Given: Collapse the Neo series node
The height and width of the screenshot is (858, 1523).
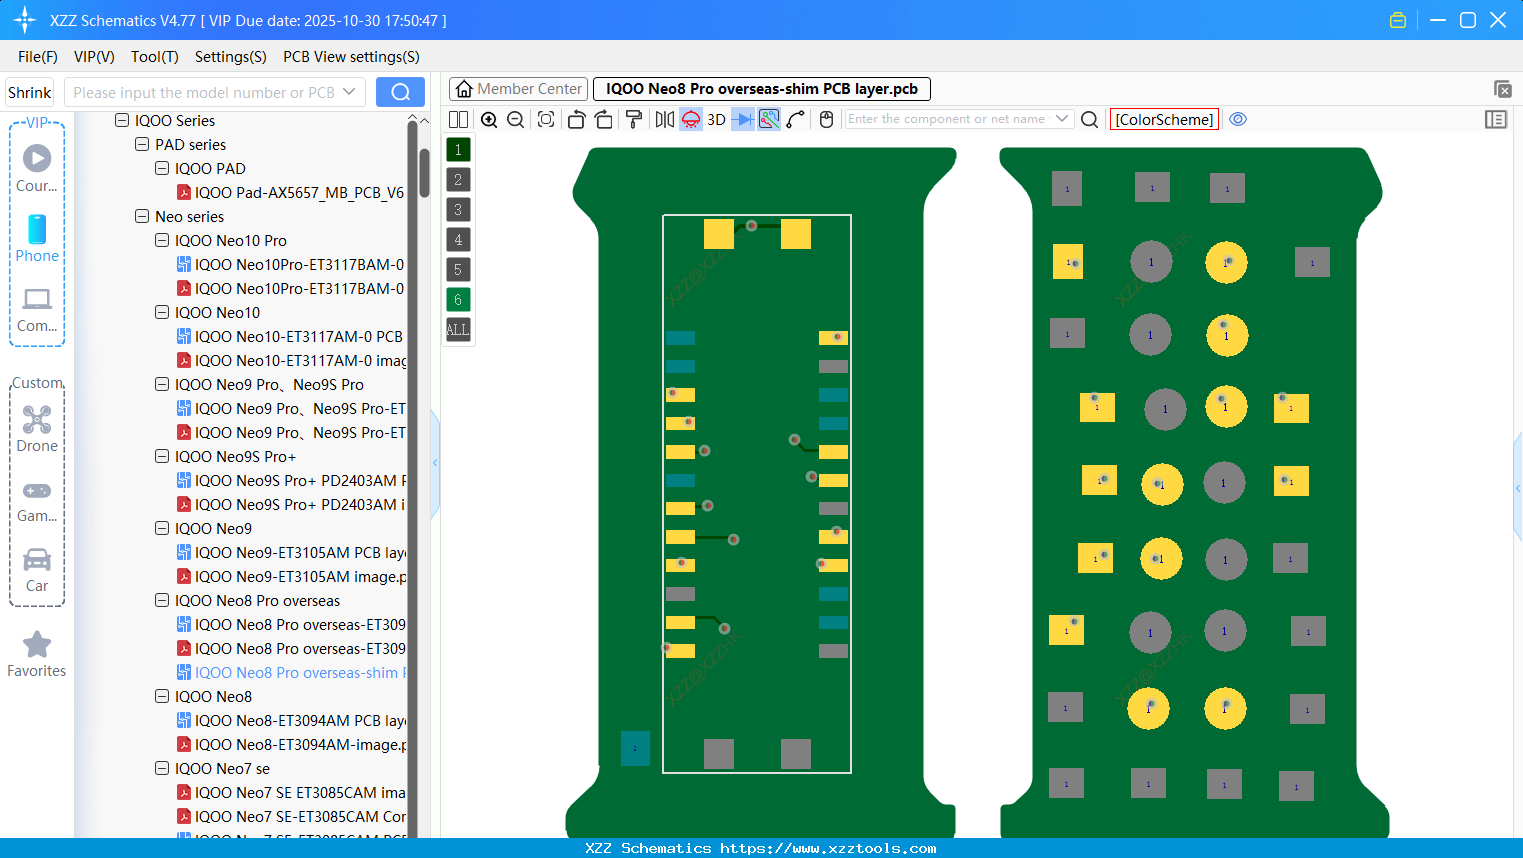Looking at the screenshot, I should point(142,216).
